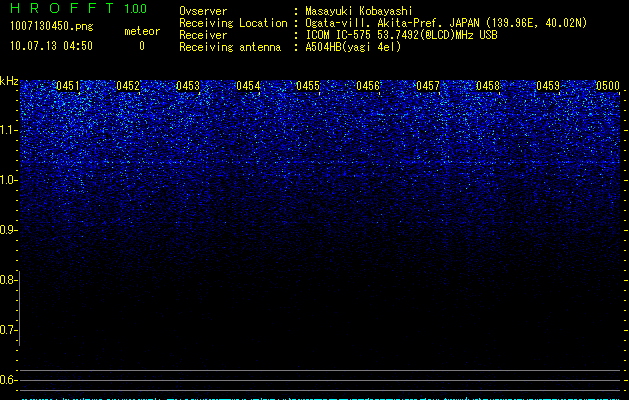
Task: Click the meteor count 0
Action: pos(142,46)
